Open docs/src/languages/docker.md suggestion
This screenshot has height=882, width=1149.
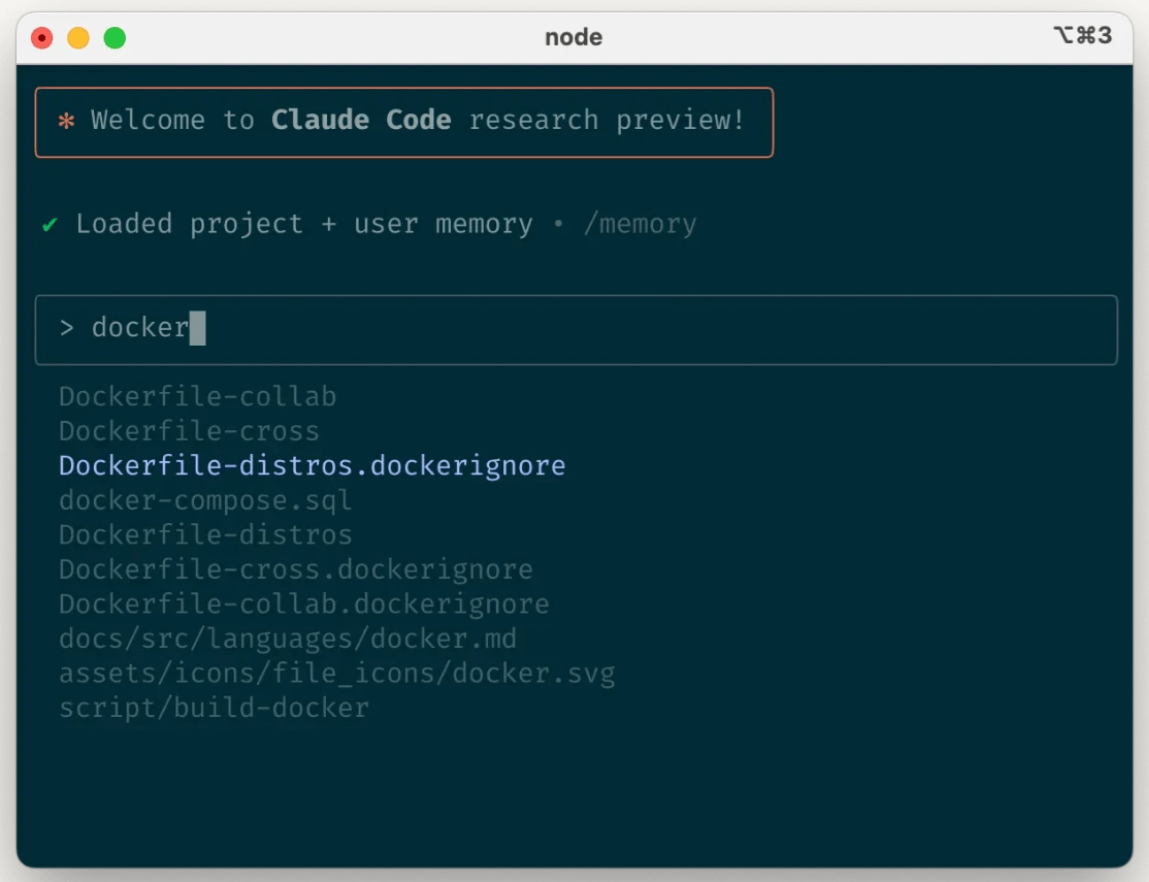coord(289,638)
